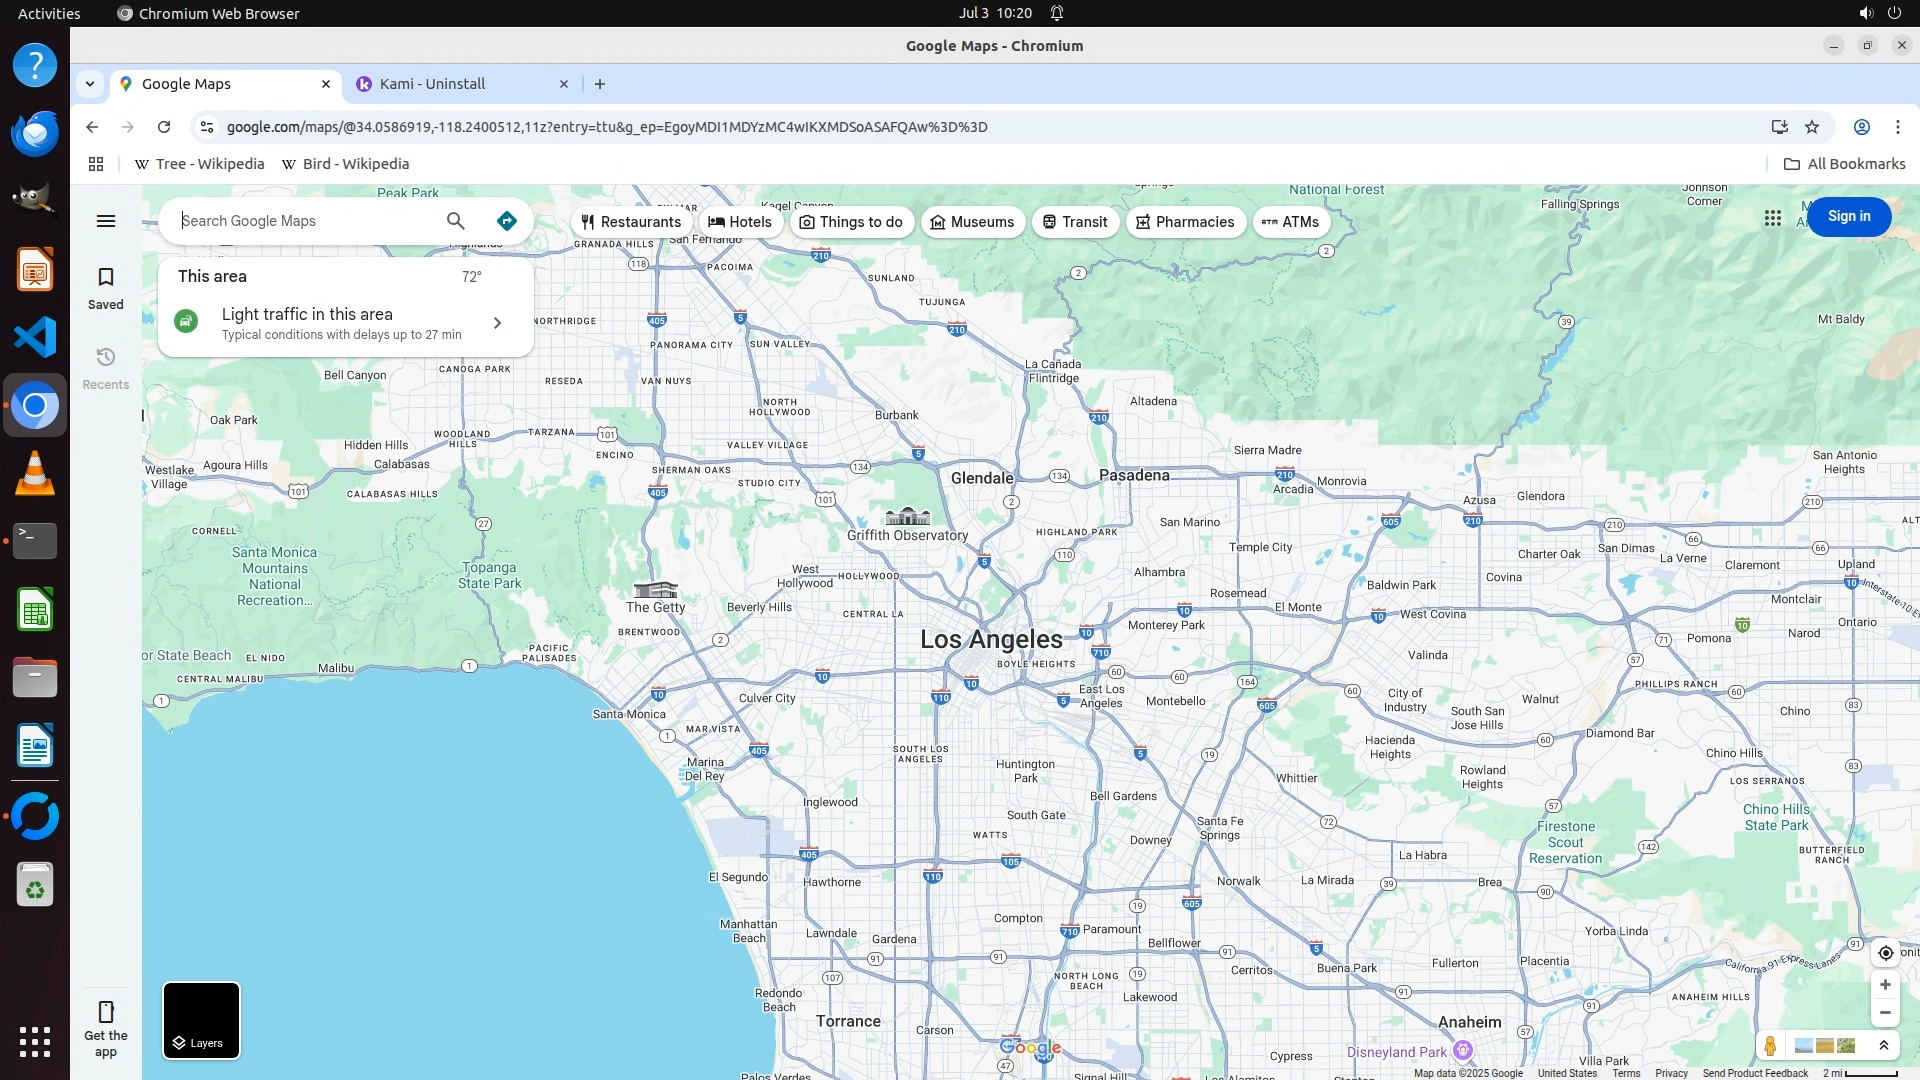Focus the Search Google Maps field
This screenshot has height=1080, width=1920.
point(305,221)
